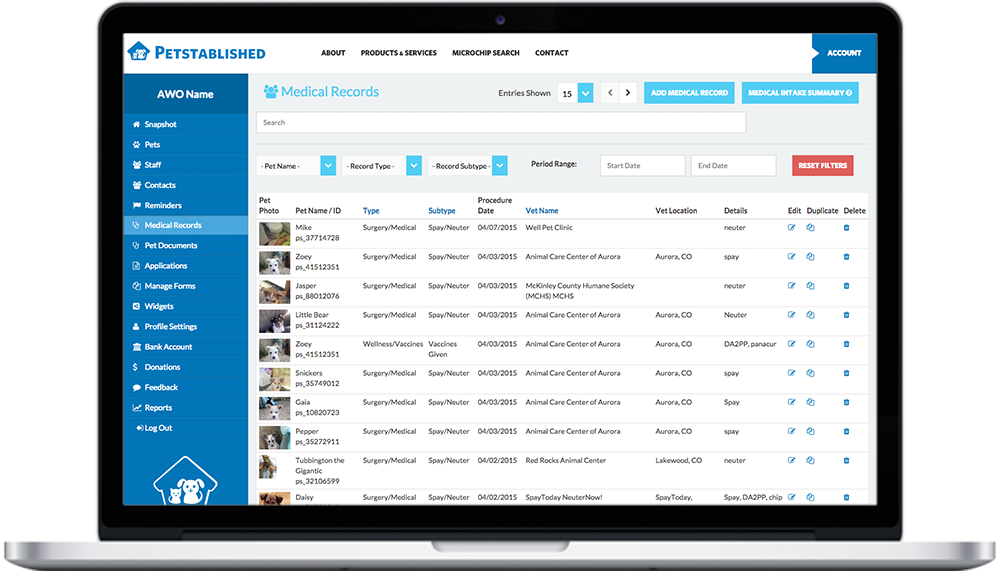Go to Pet Documents in sidebar
Screen dimensions: 1000x571
tap(171, 246)
